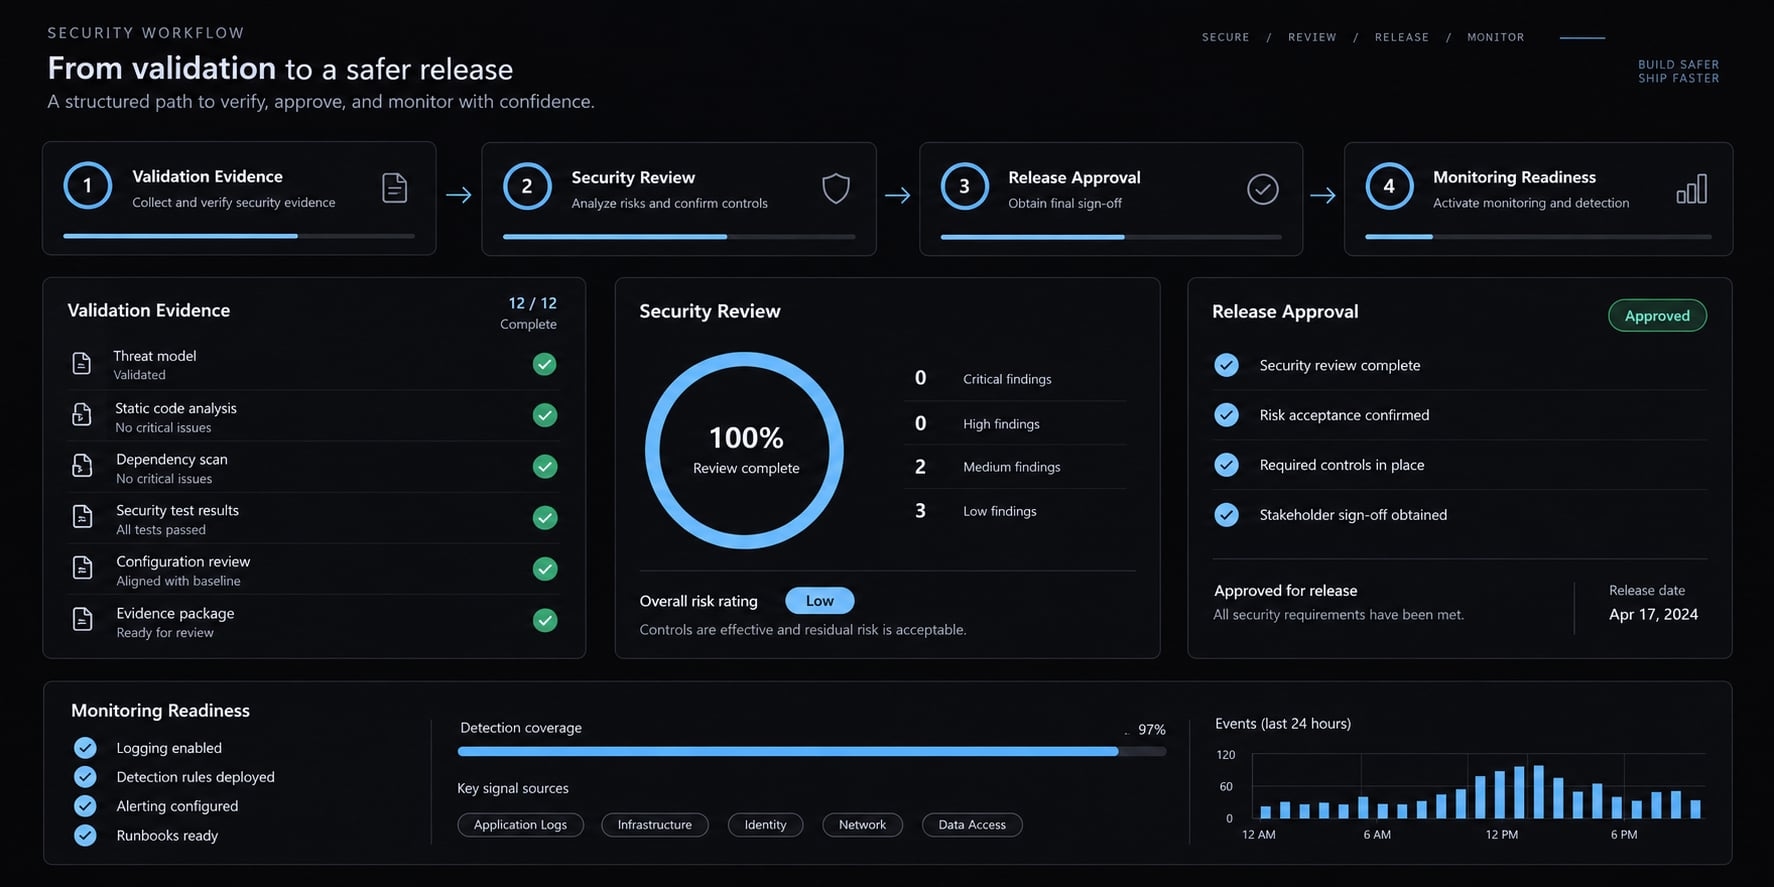Click the green check beside Configuration review

coord(545,569)
